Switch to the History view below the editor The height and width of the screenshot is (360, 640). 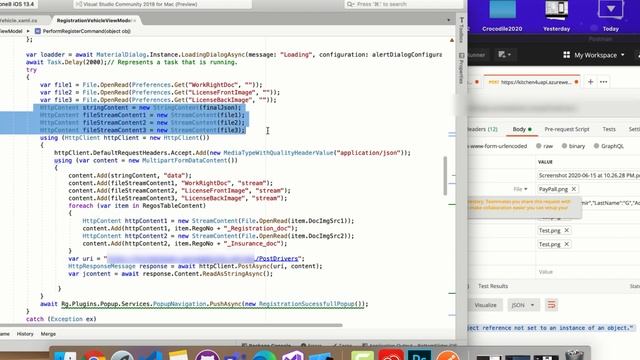[25, 334]
